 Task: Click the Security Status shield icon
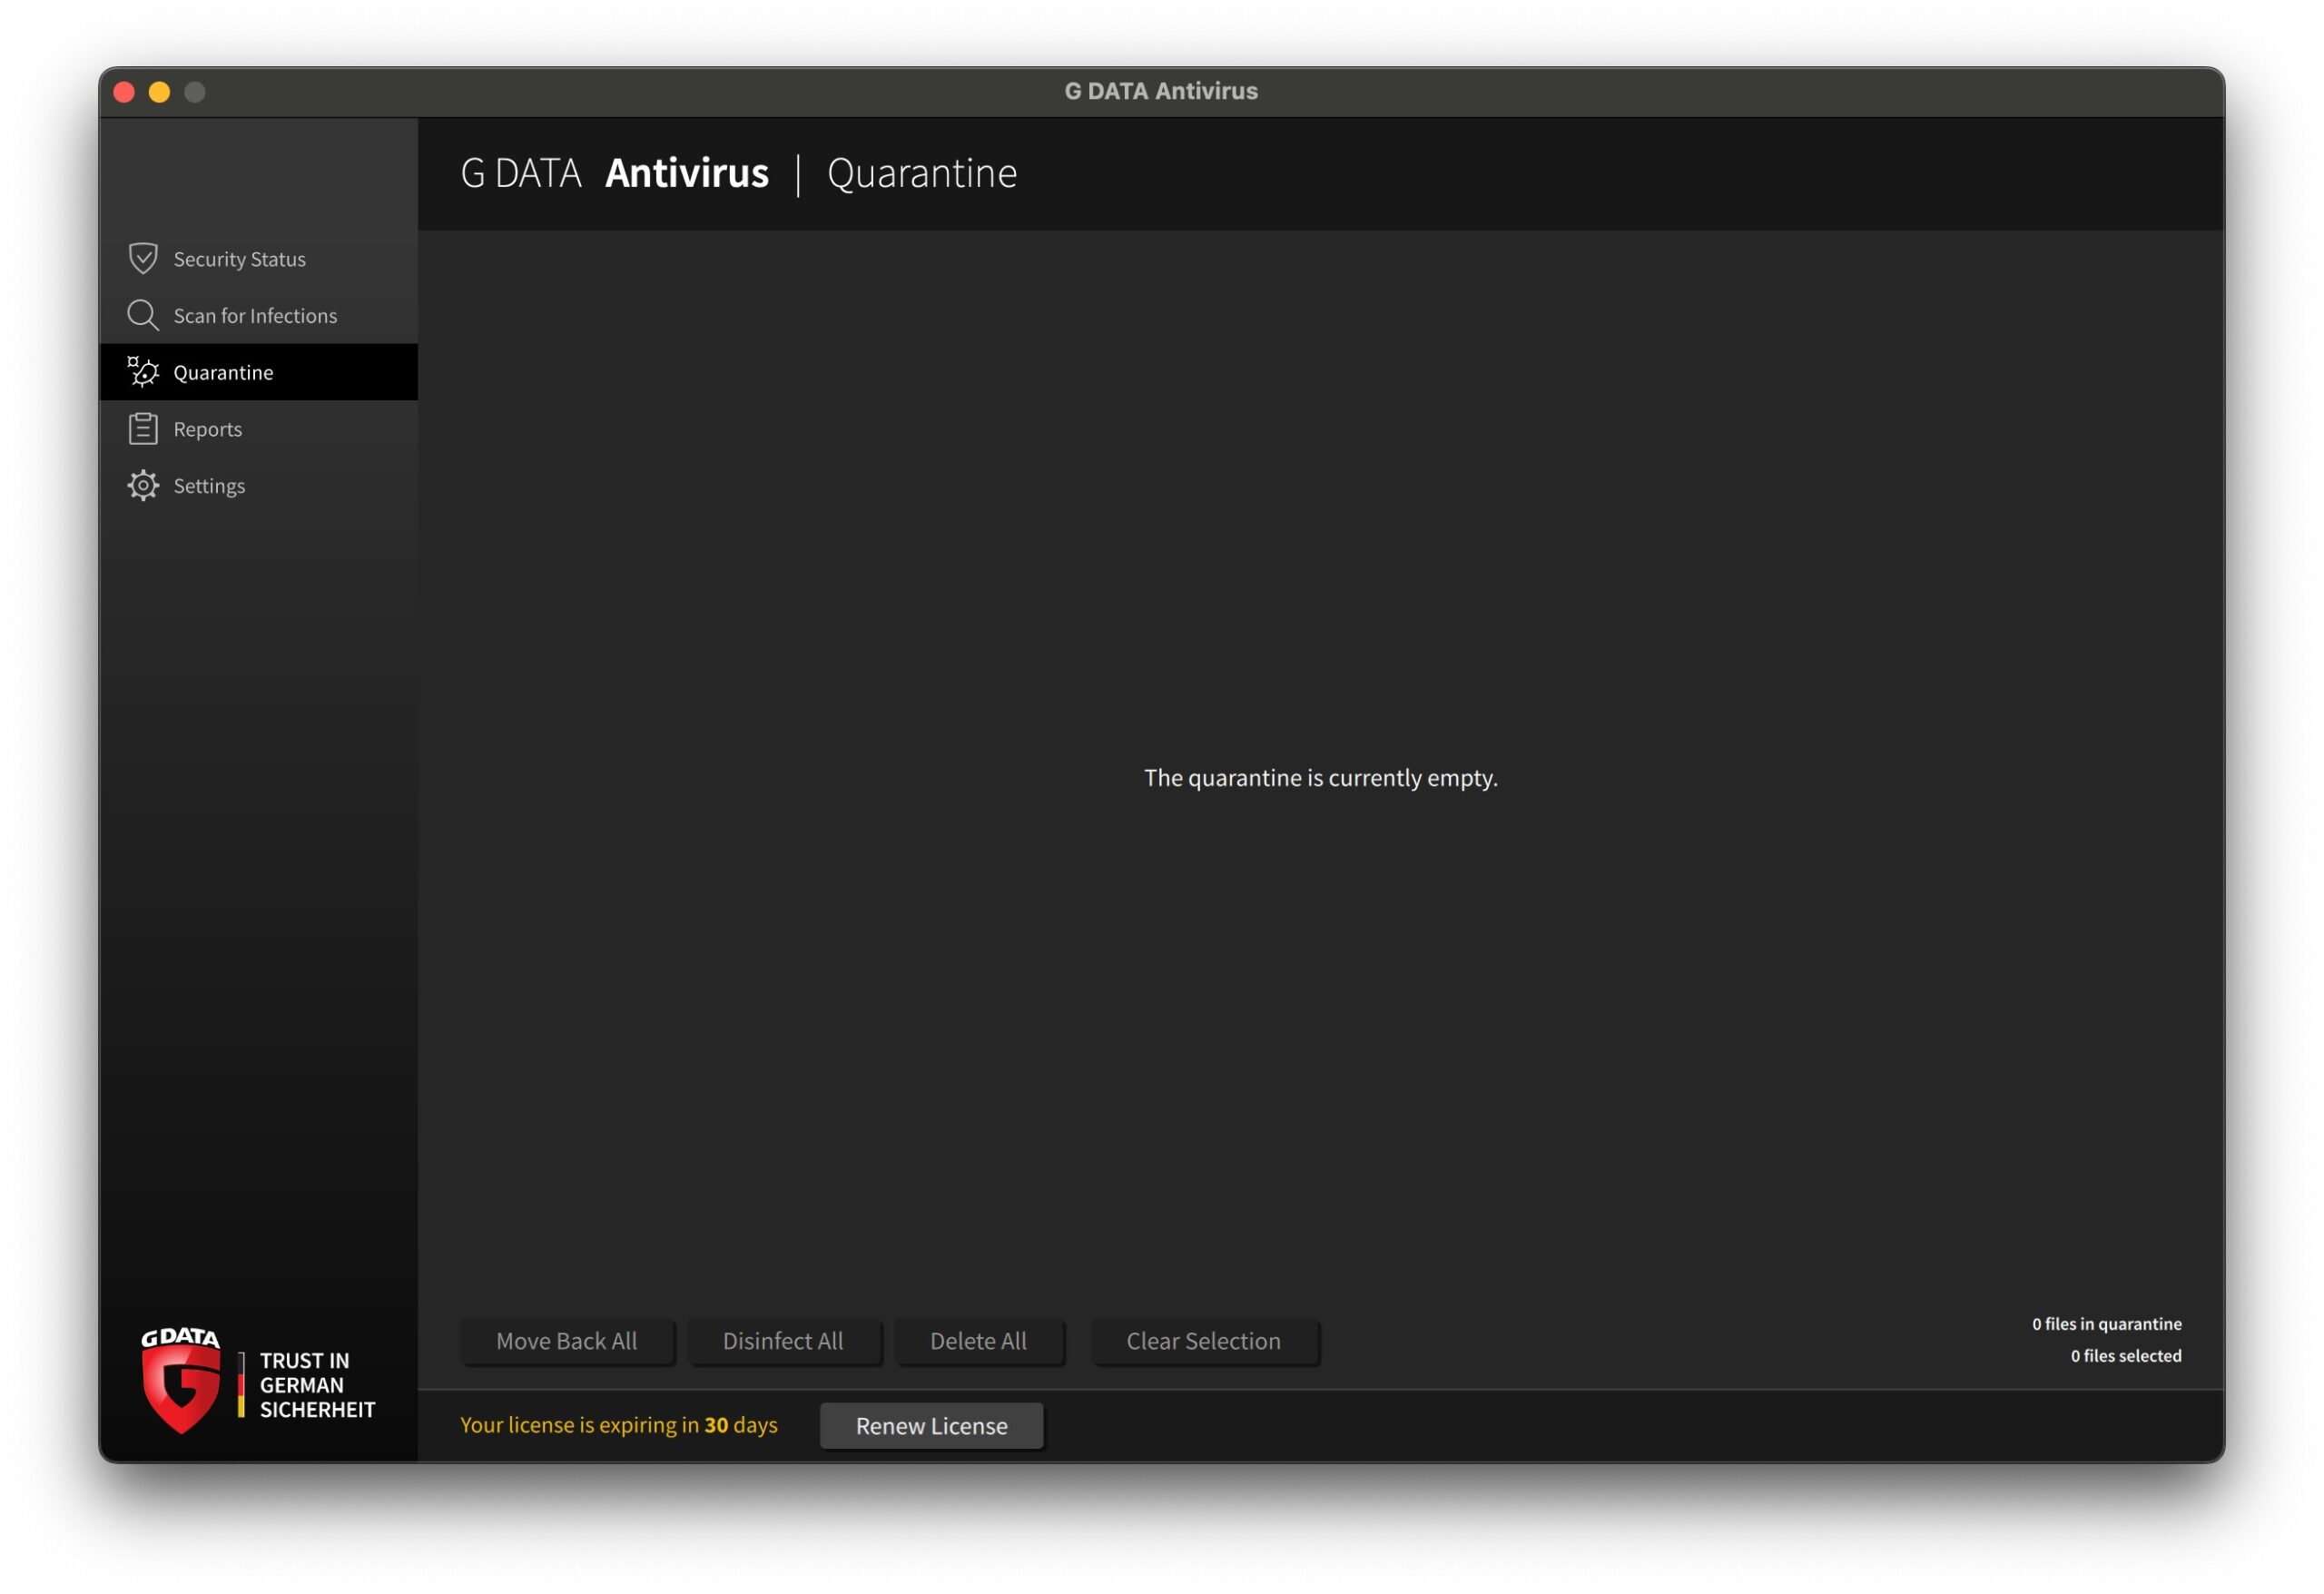(143, 259)
